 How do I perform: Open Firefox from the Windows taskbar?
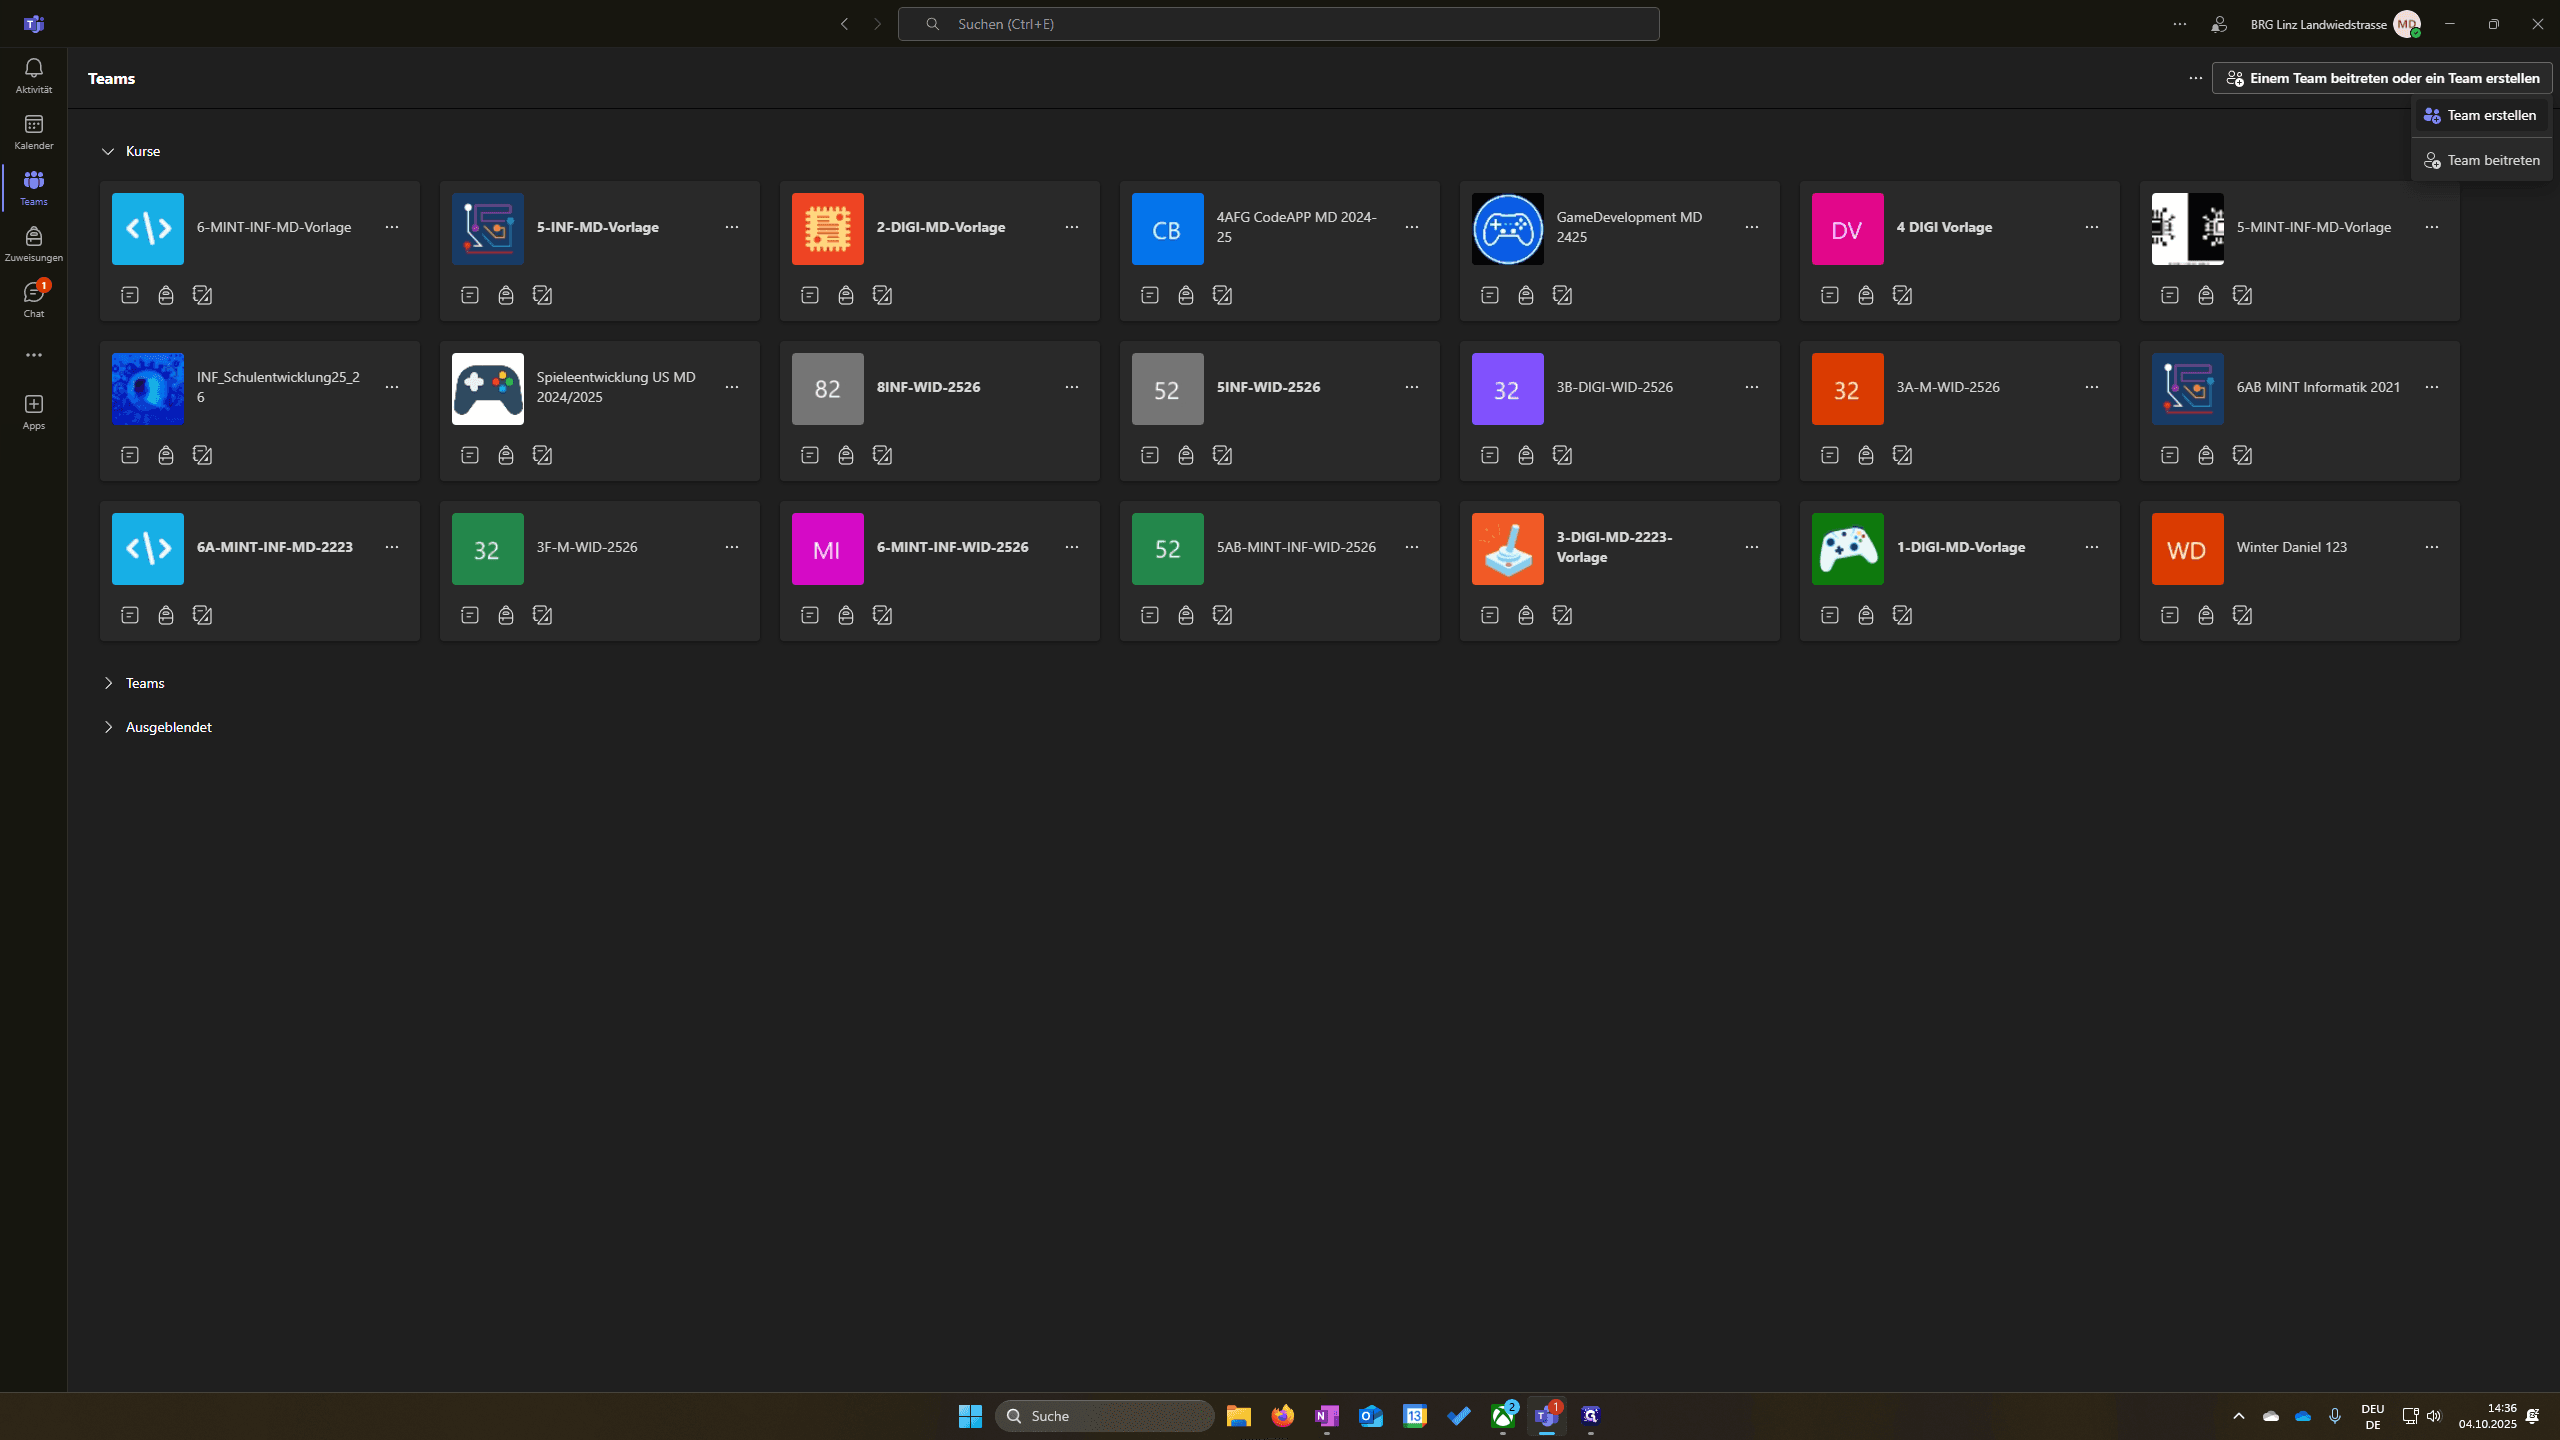tap(1283, 1416)
